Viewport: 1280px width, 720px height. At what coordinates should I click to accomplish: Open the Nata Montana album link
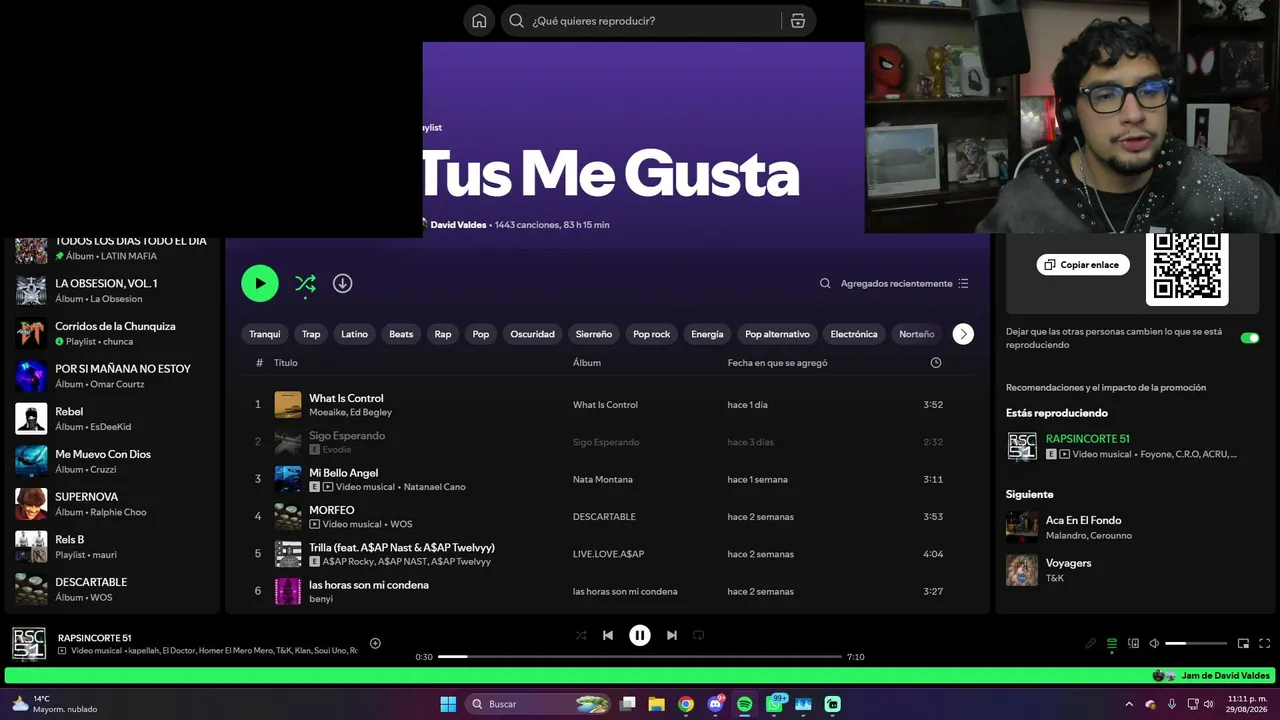coord(603,480)
